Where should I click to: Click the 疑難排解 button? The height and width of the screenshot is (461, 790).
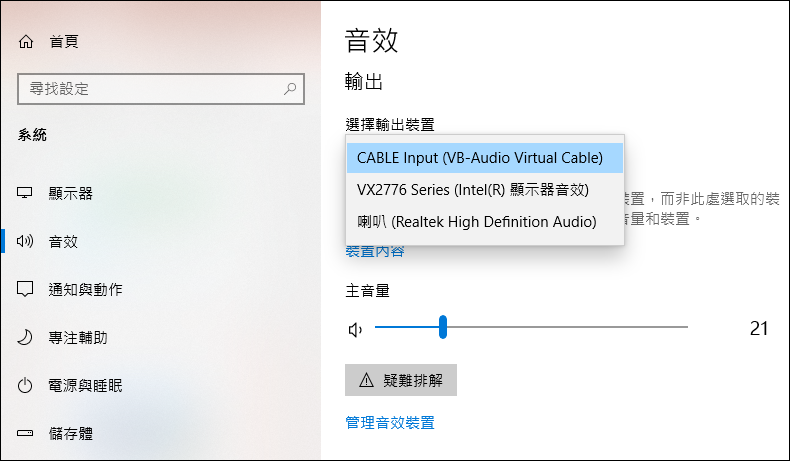click(x=401, y=380)
